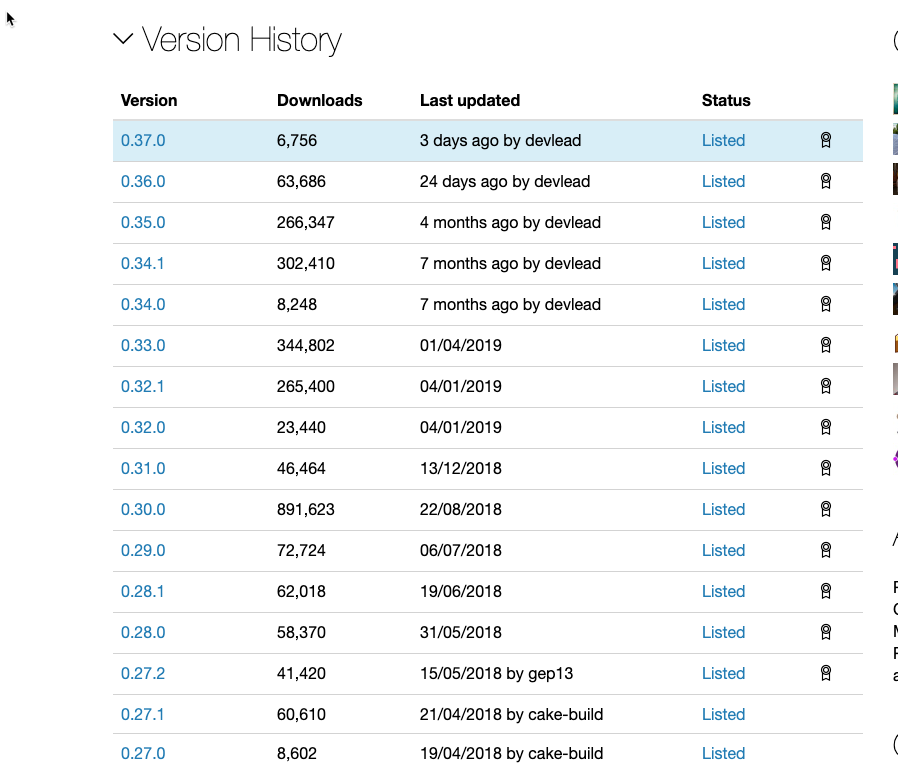Open version 0.29.0 details
This screenshot has width=898, height=766.
(143, 550)
